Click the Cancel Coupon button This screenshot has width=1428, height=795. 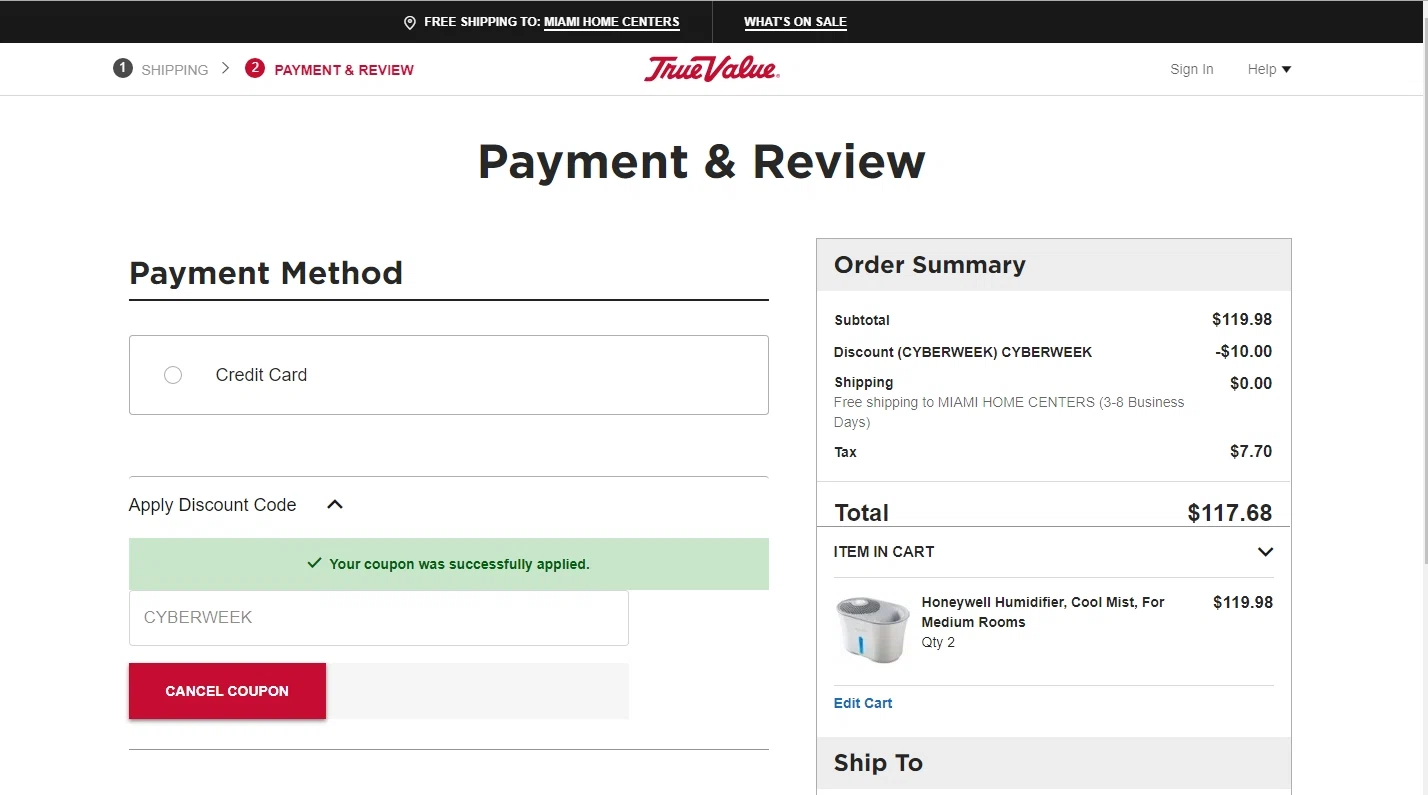click(x=227, y=691)
